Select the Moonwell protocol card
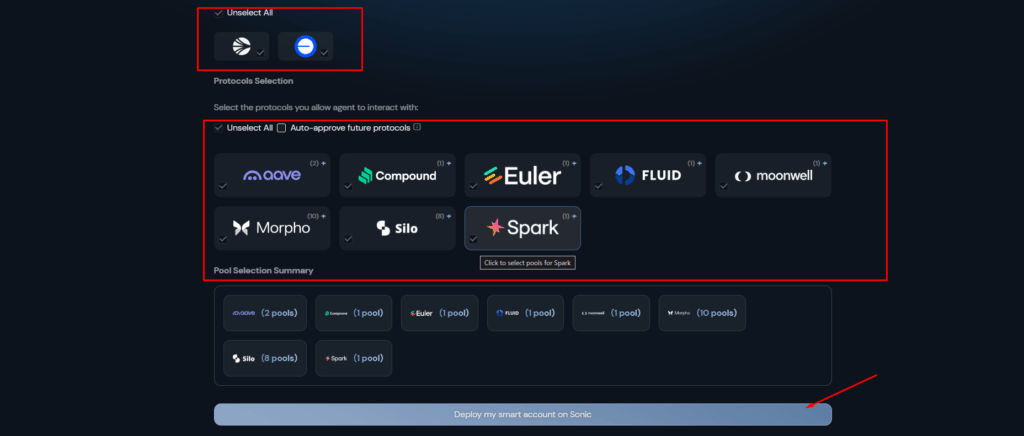Viewport: 1024px width, 436px height. [772, 175]
